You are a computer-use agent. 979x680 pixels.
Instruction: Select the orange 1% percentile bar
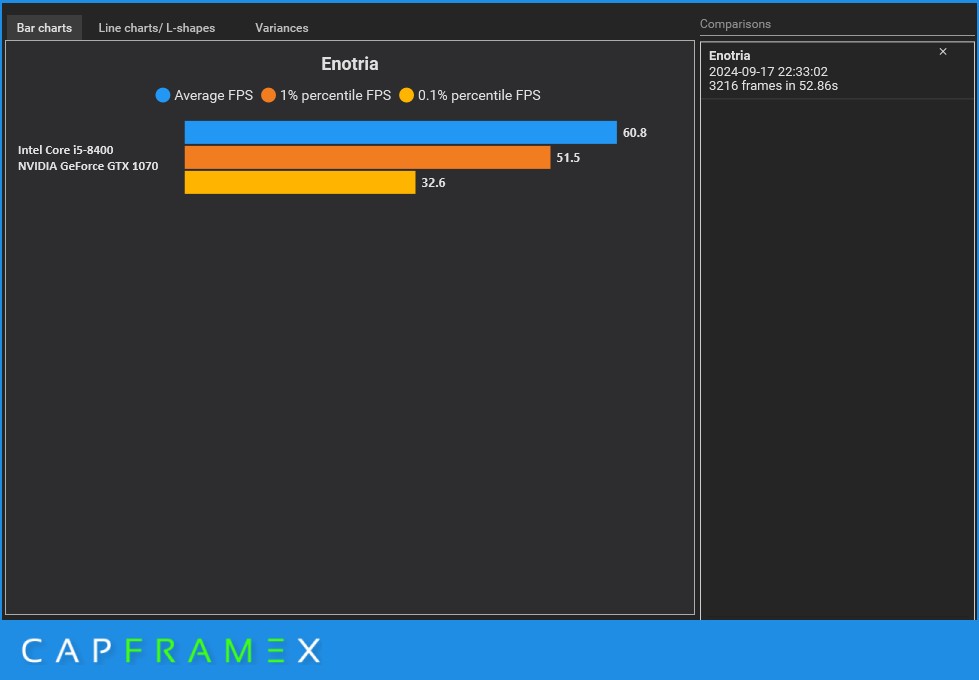coord(368,157)
